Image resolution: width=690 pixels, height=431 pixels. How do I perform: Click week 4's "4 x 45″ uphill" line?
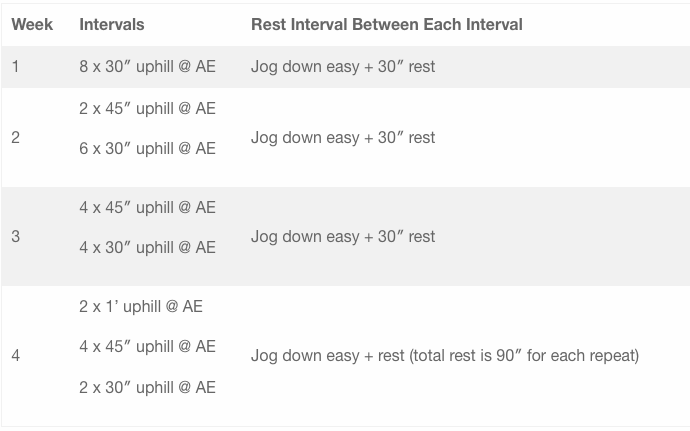click(x=147, y=346)
